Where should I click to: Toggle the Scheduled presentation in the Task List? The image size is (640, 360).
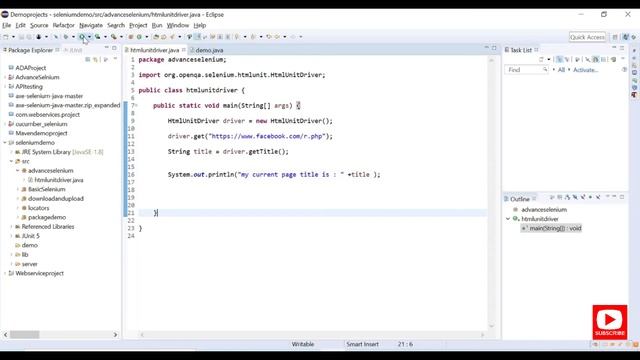click(567, 60)
